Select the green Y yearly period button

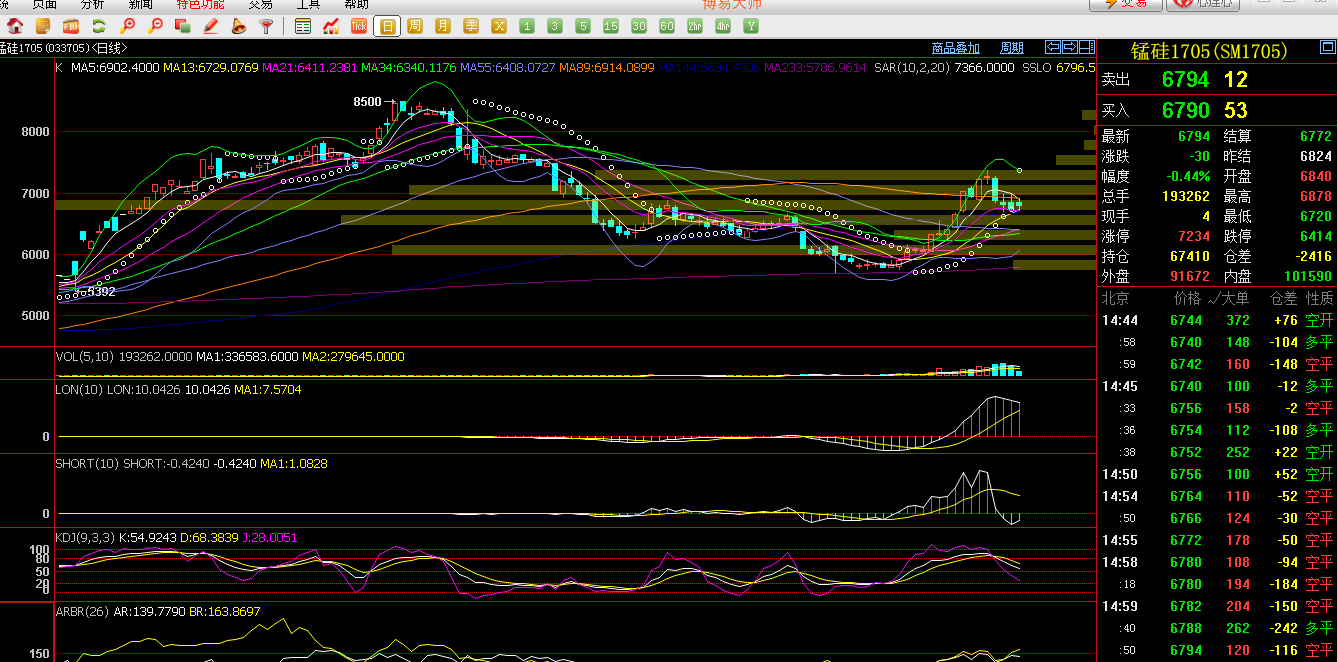click(x=751, y=26)
